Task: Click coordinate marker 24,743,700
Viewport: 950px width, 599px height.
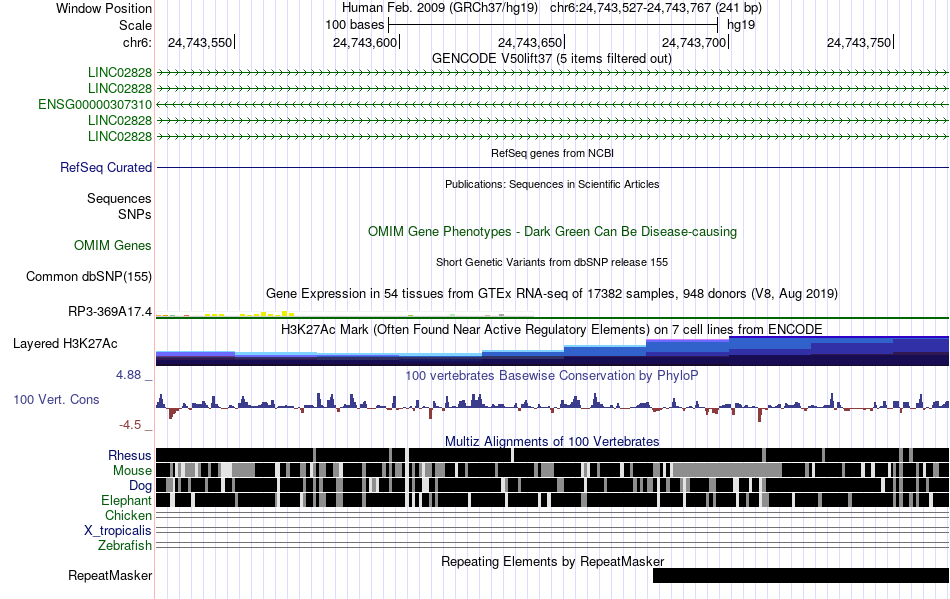Action: (694, 42)
